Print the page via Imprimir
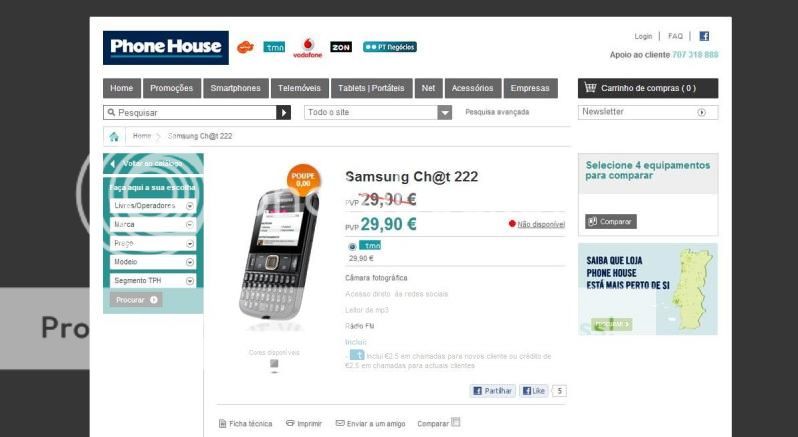Viewport: 798px width, 437px height. tap(304, 423)
